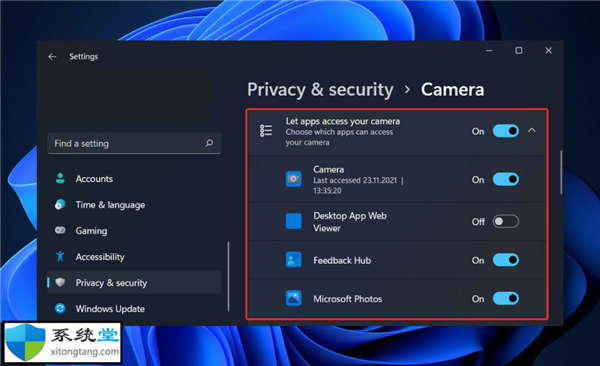This screenshot has height=366, width=600.
Task: Go back using the Settings back arrow
Action: (x=52, y=57)
